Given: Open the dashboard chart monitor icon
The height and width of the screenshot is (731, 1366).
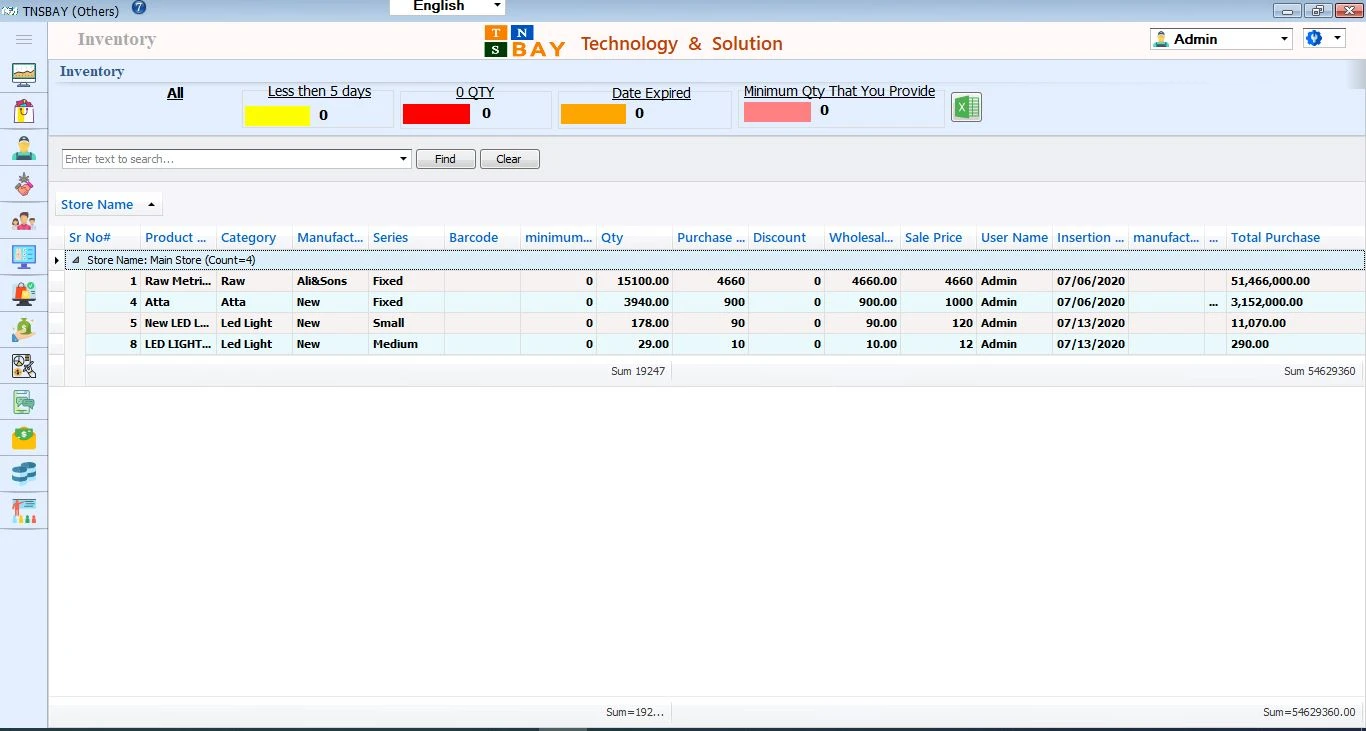Looking at the screenshot, I should [x=24, y=75].
